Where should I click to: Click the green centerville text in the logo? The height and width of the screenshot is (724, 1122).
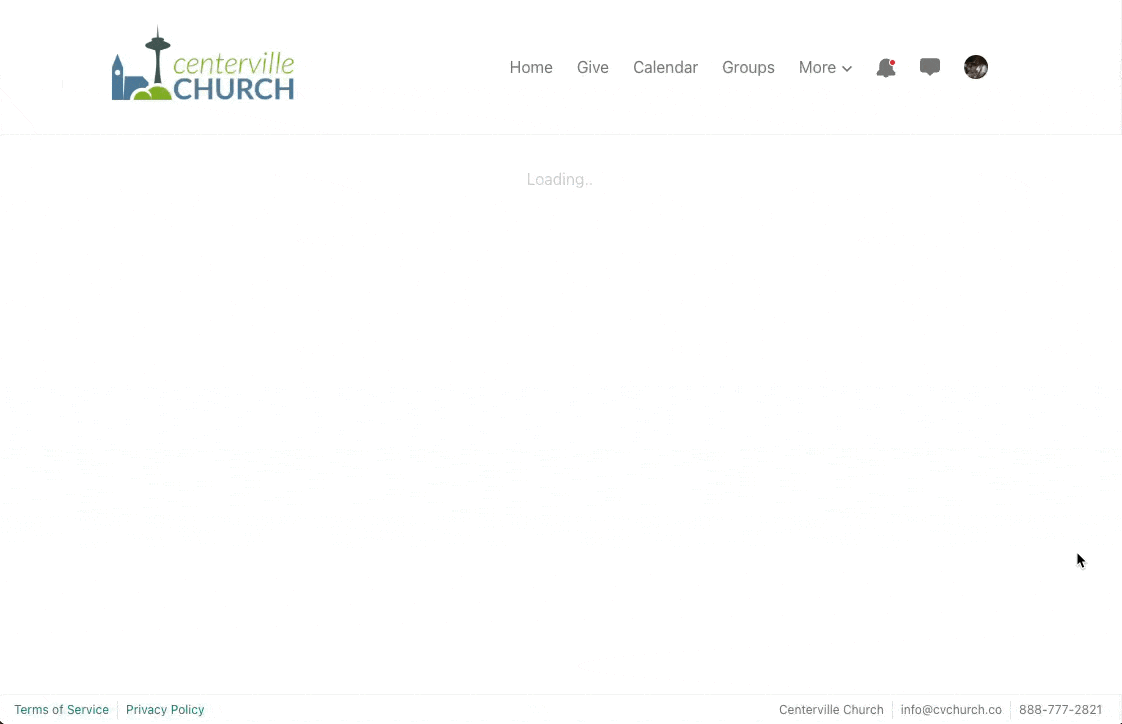[x=234, y=64]
